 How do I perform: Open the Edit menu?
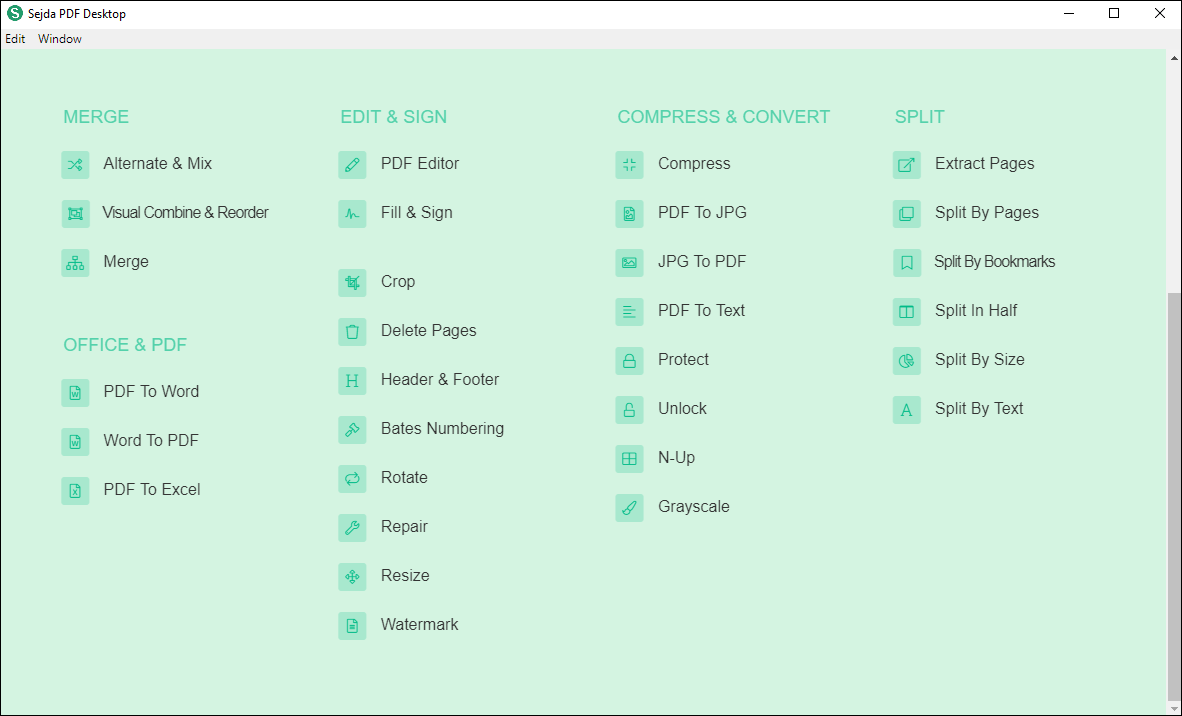pos(15,39)
